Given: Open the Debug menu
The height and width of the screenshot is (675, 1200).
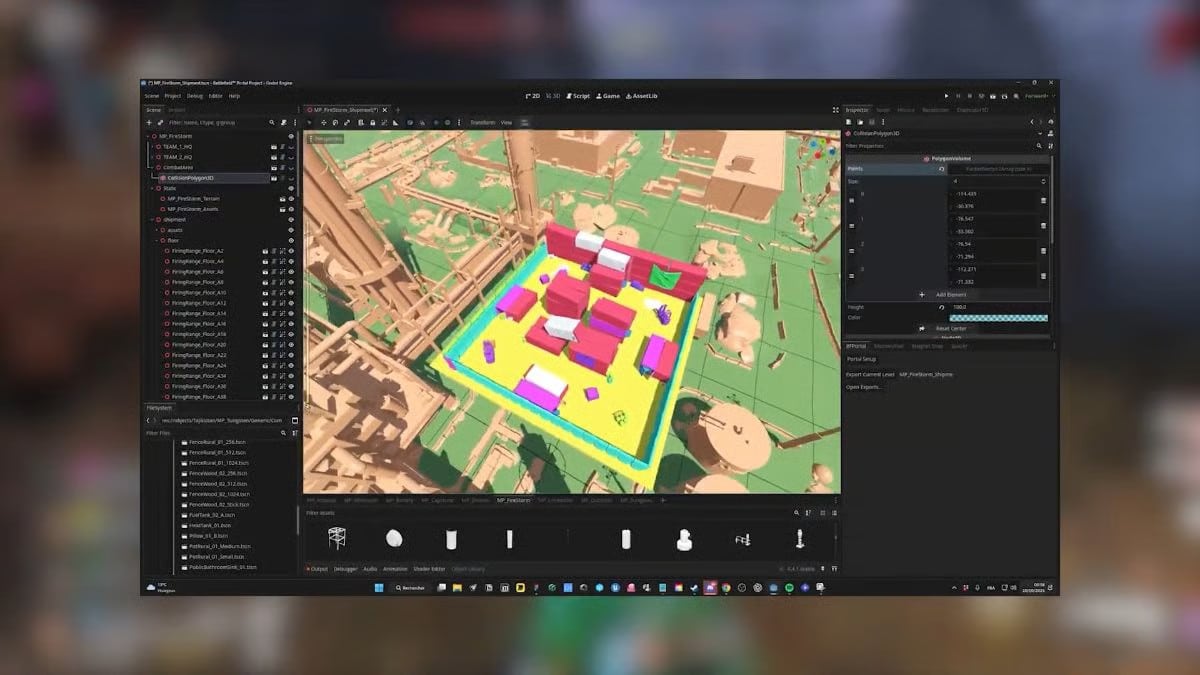Looking at the screenshot, I should click(x=194, y=96).
